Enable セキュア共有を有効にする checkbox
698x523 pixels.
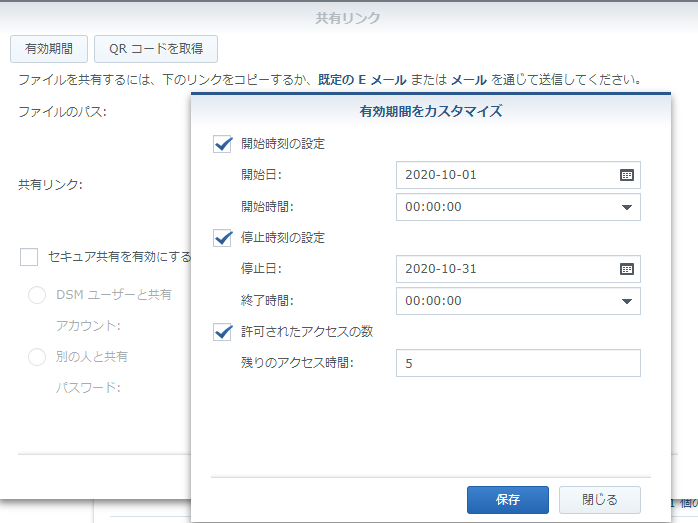29,257
